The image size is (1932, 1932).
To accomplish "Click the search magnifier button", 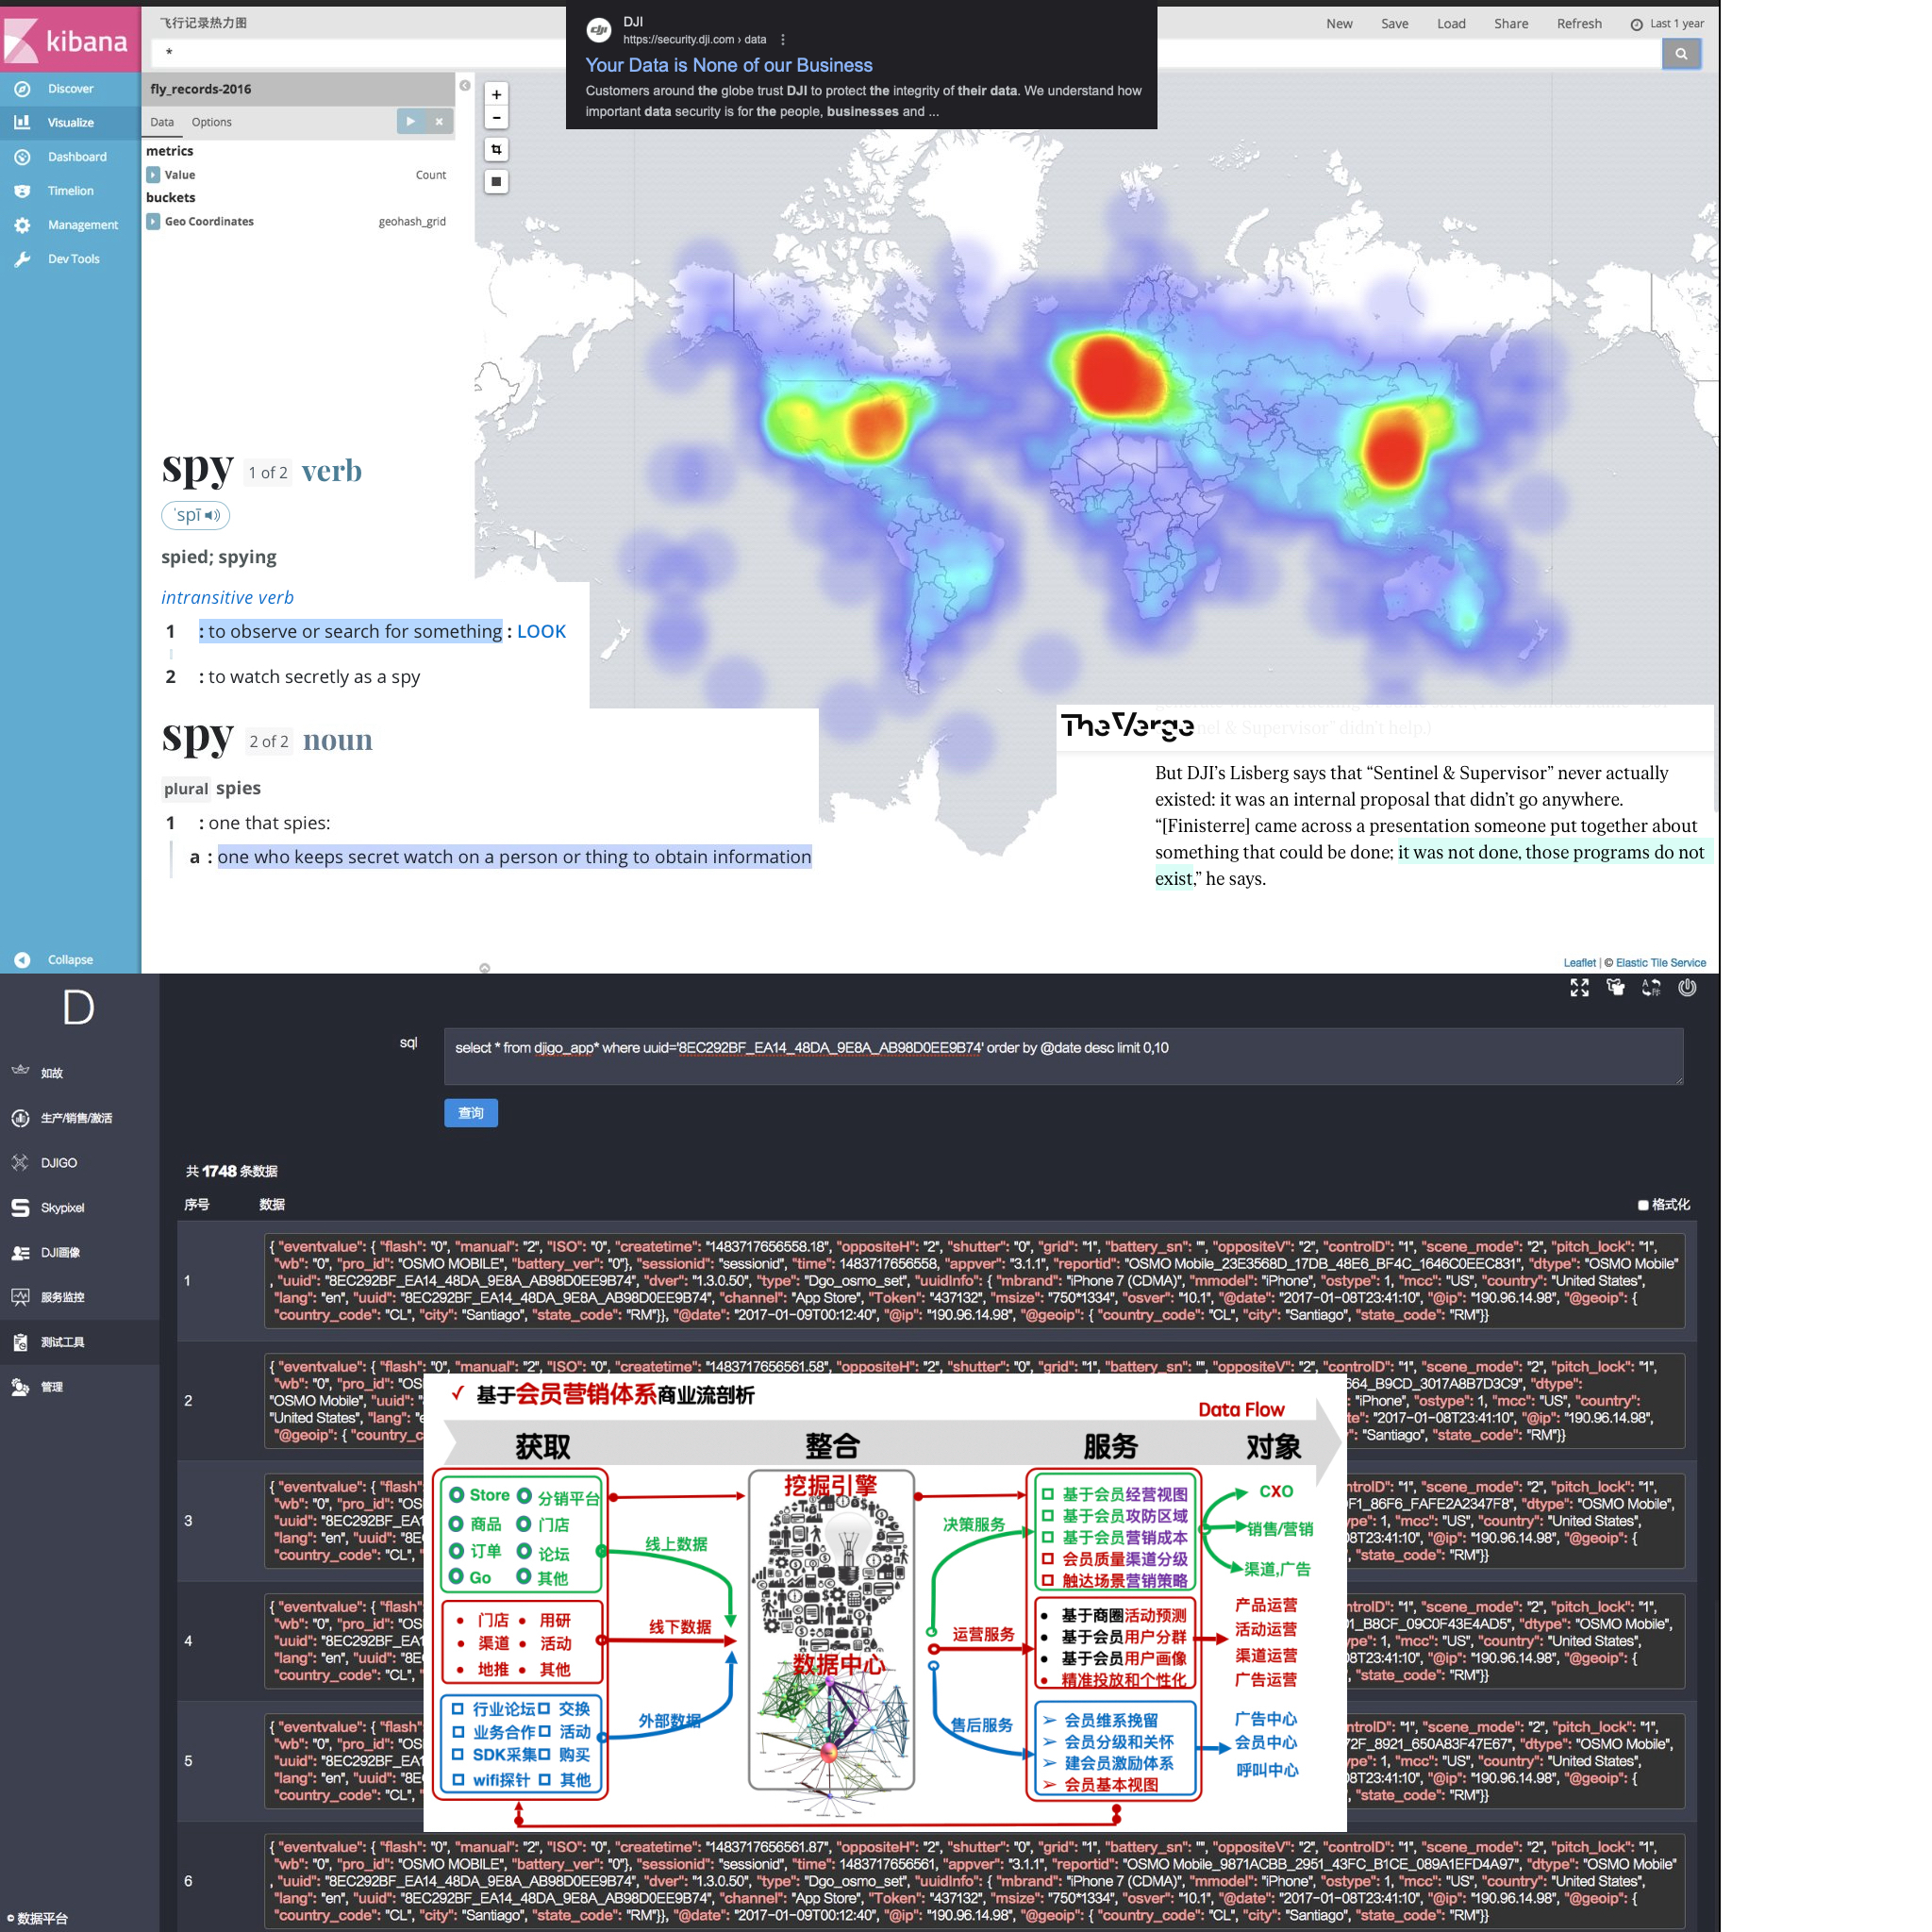I will coord(1681,54).
